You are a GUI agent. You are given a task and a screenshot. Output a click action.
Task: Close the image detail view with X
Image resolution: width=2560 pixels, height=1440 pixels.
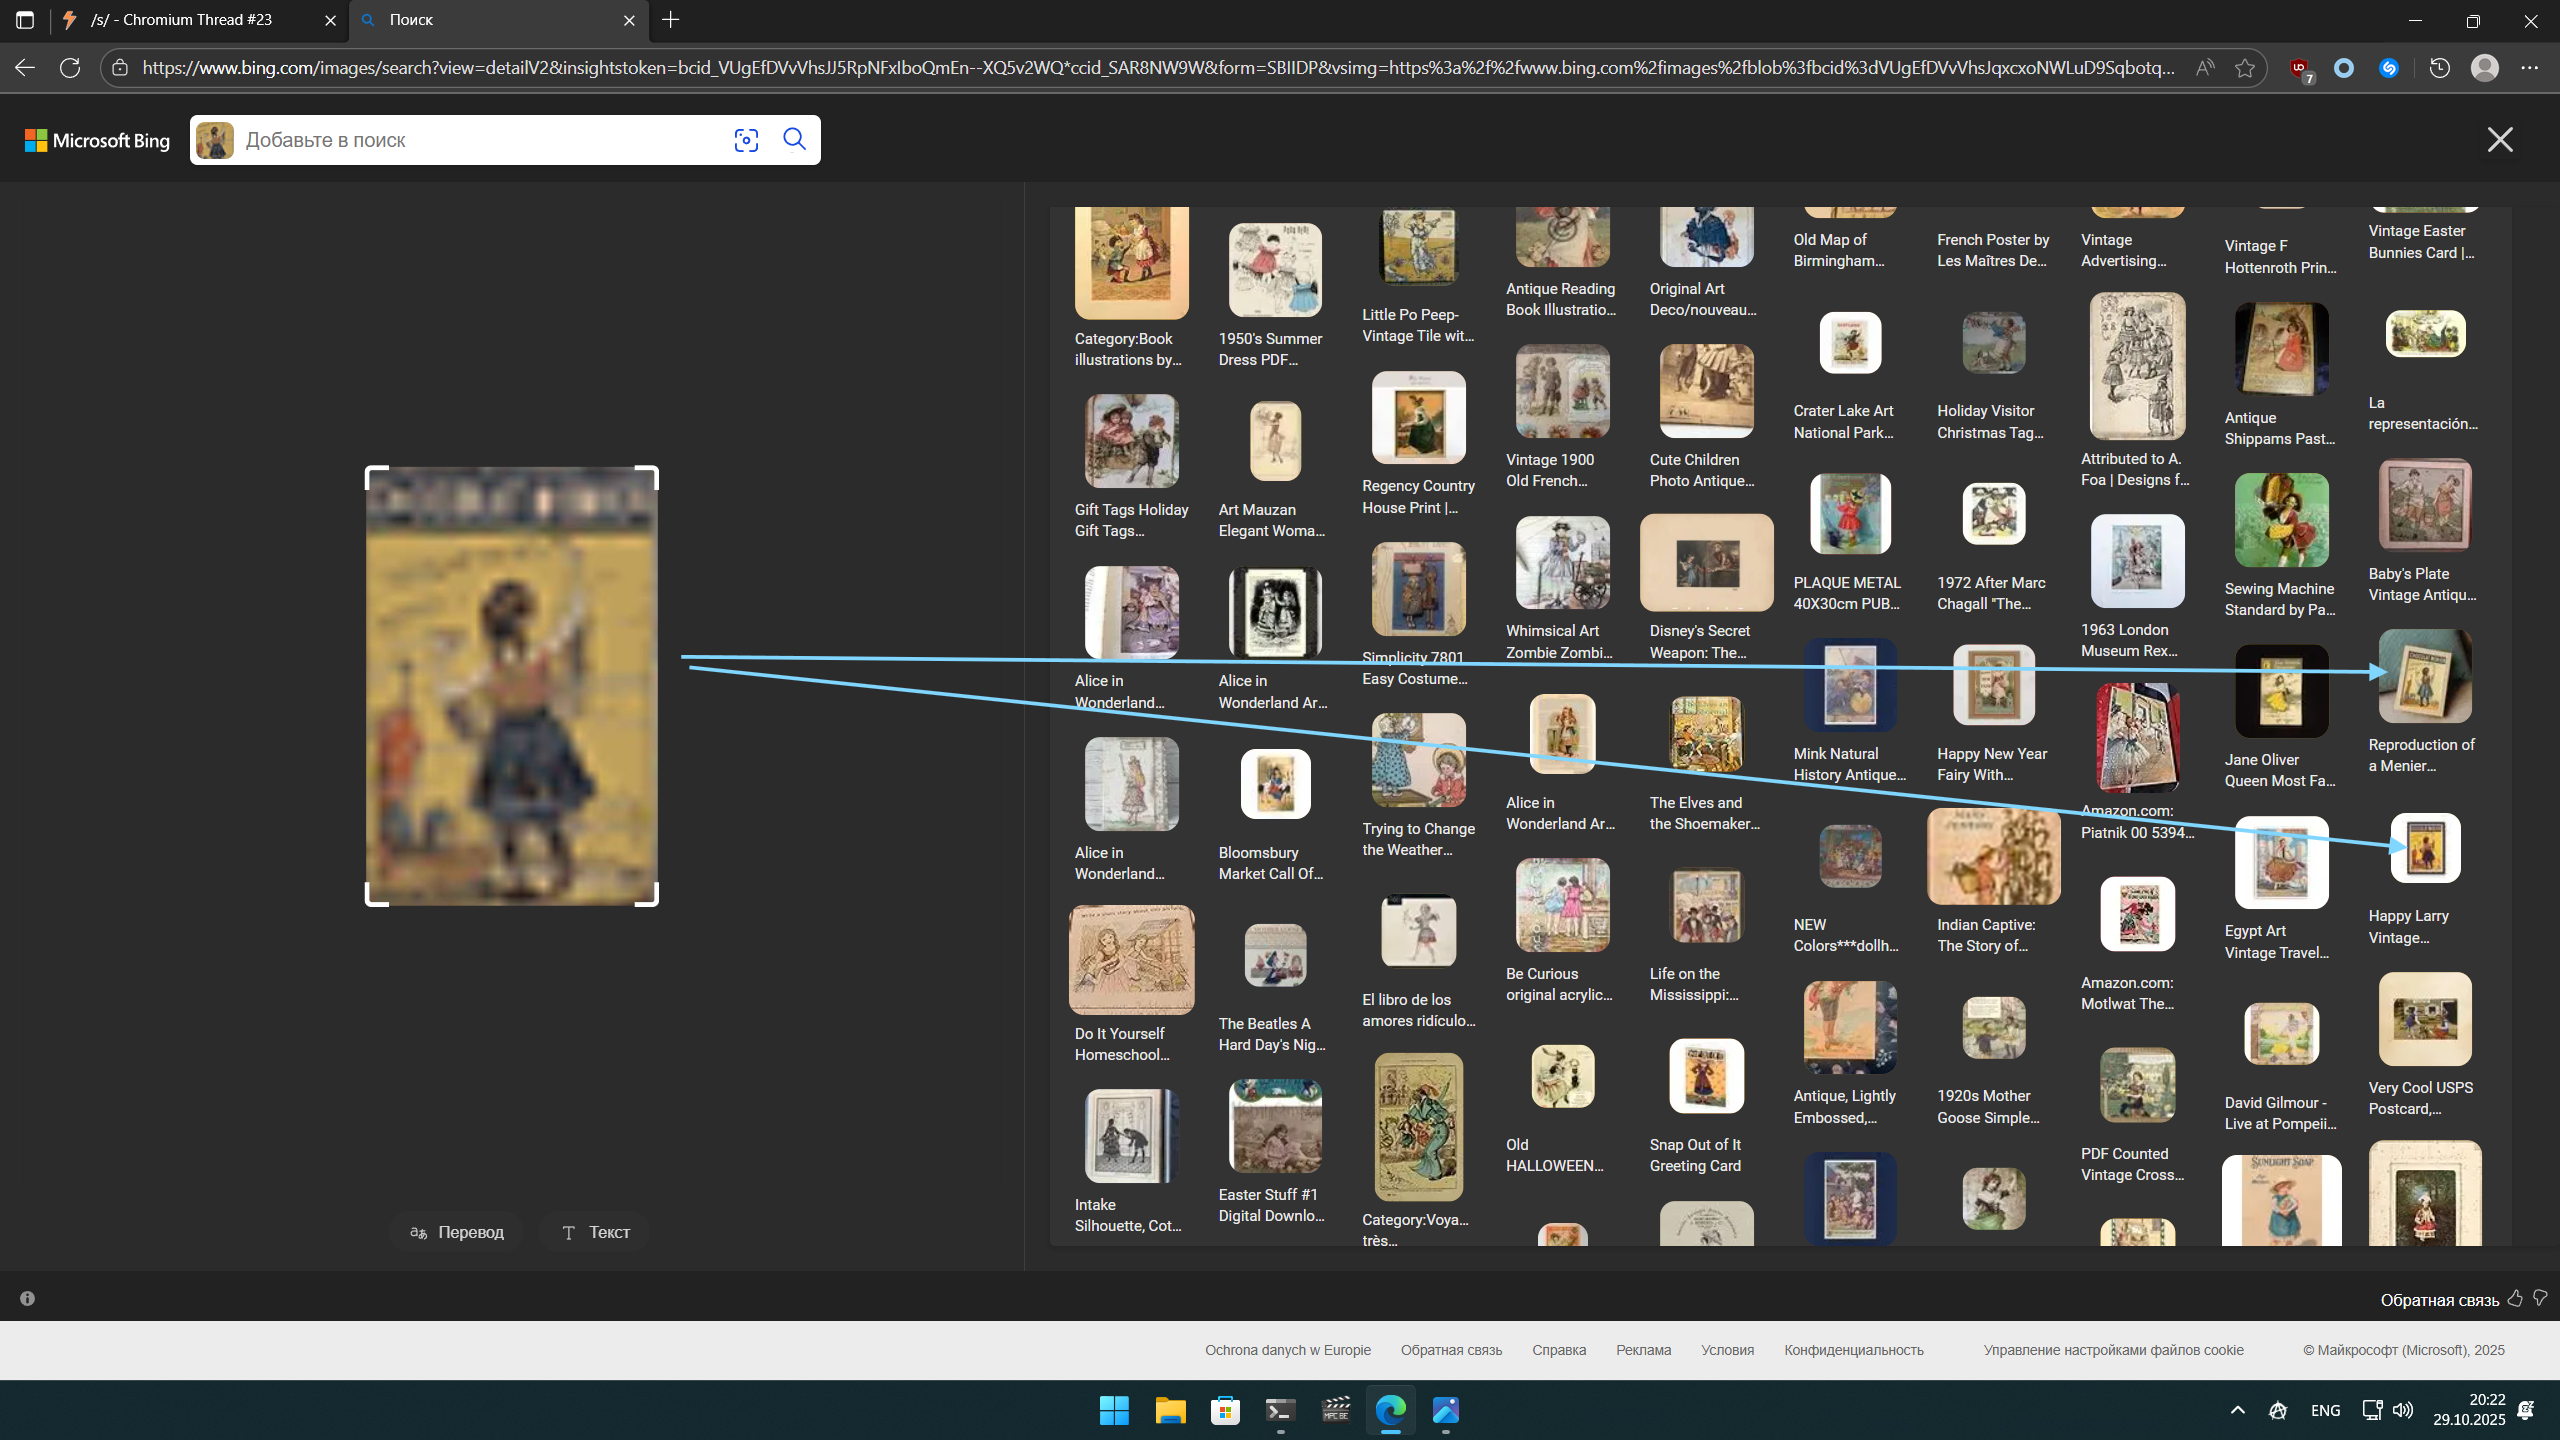(2500, 140)
